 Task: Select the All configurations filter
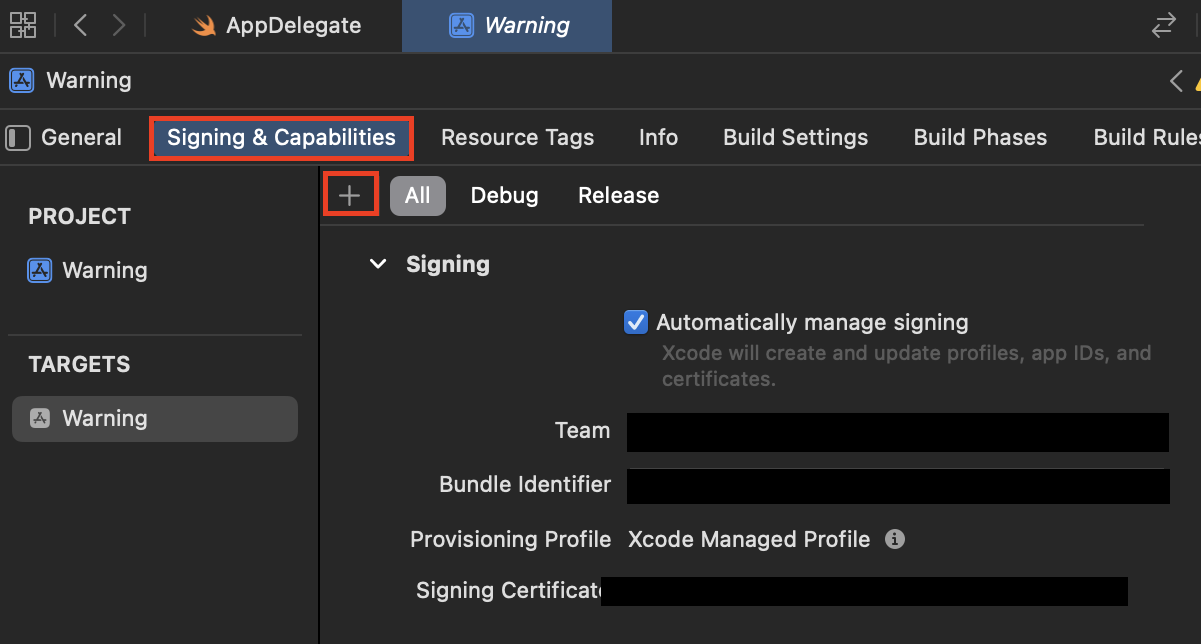(417, 196)
